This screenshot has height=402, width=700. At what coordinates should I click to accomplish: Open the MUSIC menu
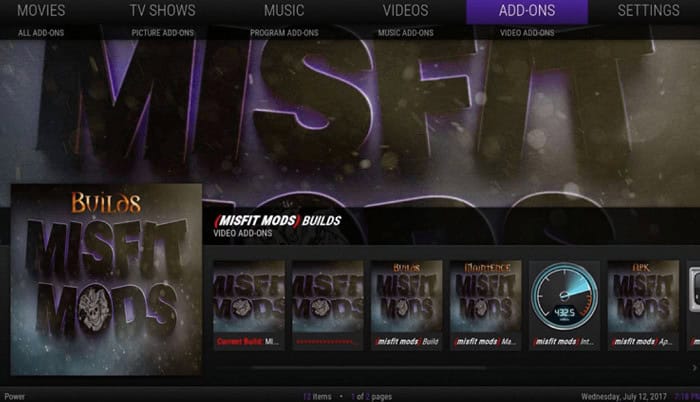tap(284, 10)
